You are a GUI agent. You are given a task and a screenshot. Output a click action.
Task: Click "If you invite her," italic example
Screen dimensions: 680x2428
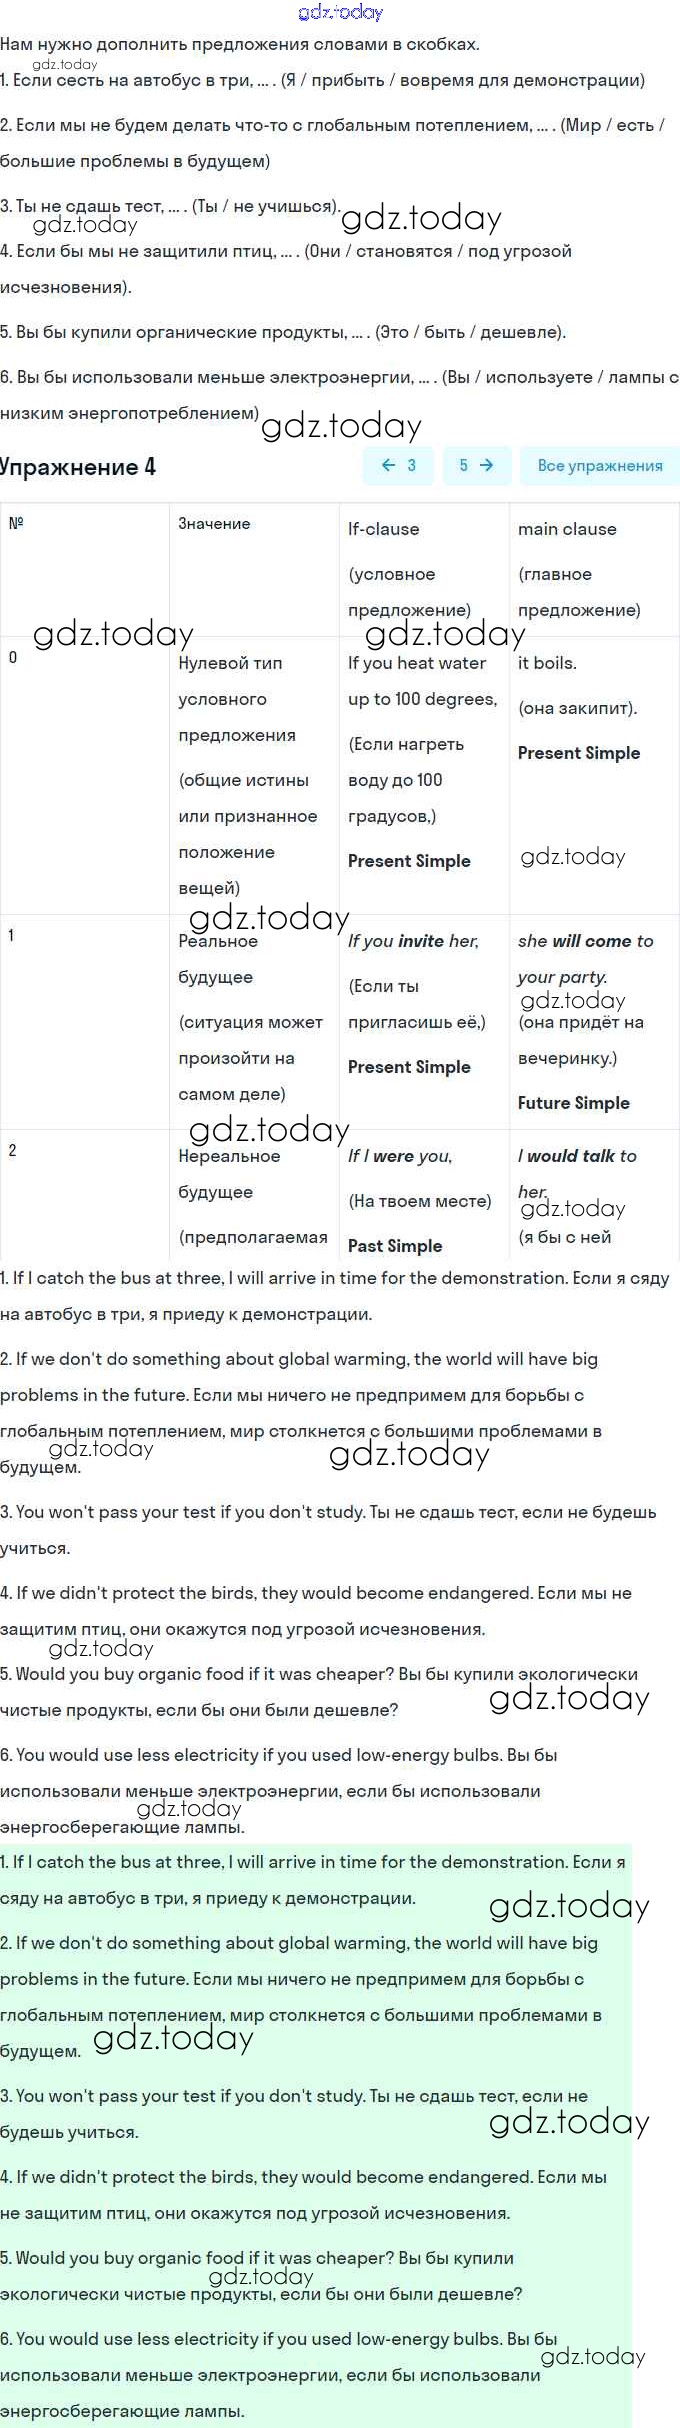tap(413, 941)
